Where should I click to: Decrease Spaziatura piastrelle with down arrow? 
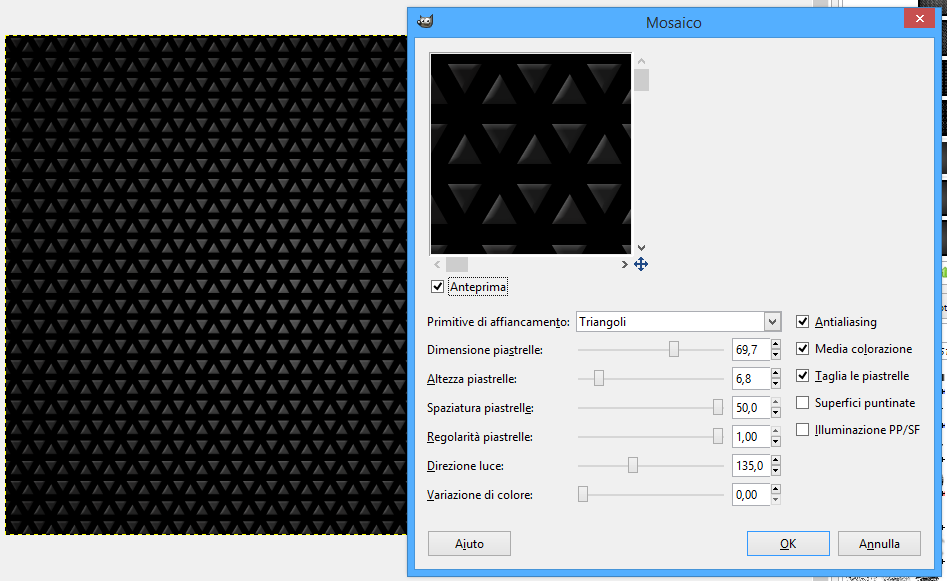click(x=775, y=413)
